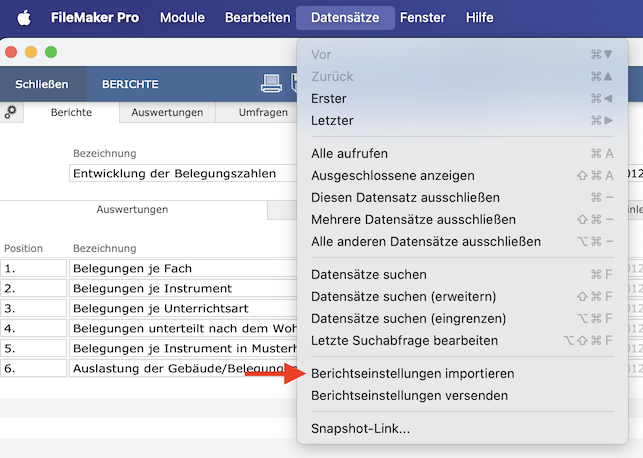The width and height of the screenshot is (643, 458).
Task: Choose Diesen Datensatz ausschließen
Action: pyautogui.click(x=462, y=198)
